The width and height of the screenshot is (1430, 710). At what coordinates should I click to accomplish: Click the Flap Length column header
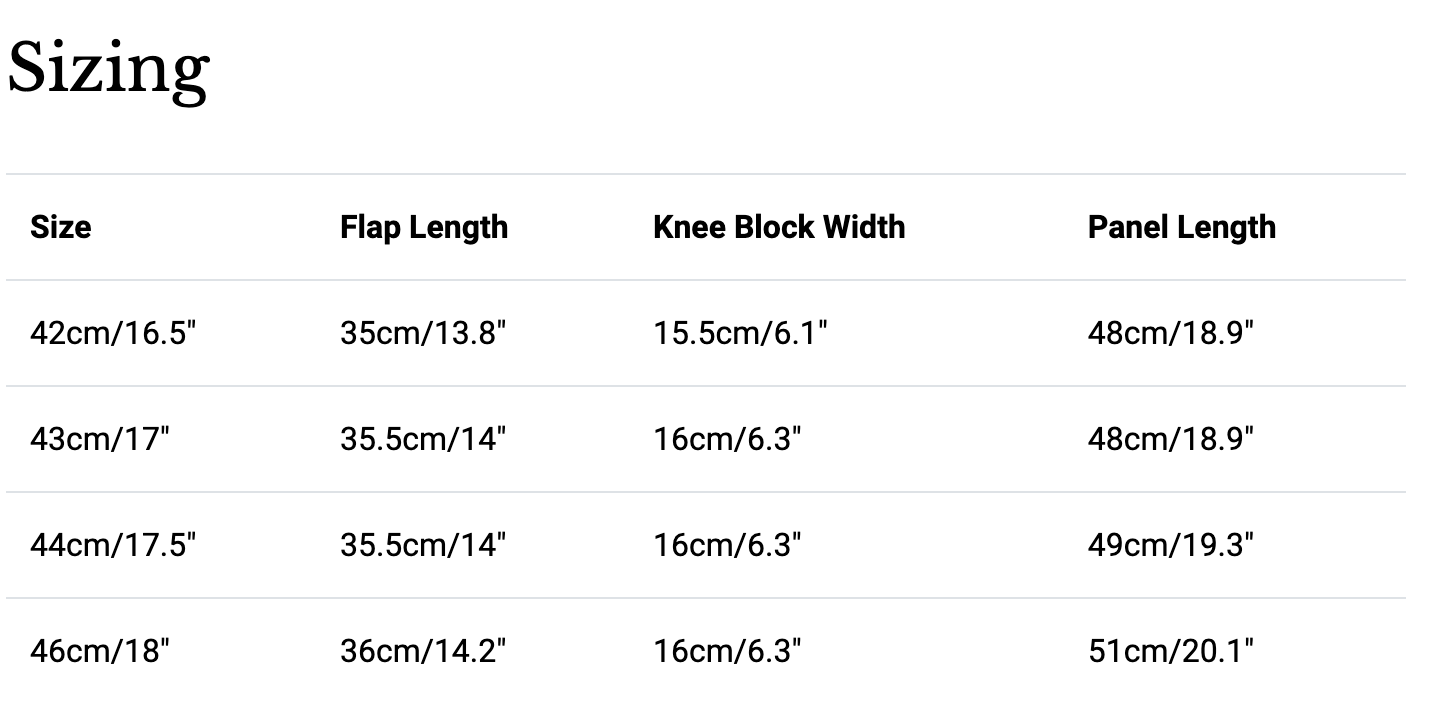point(424,227)
